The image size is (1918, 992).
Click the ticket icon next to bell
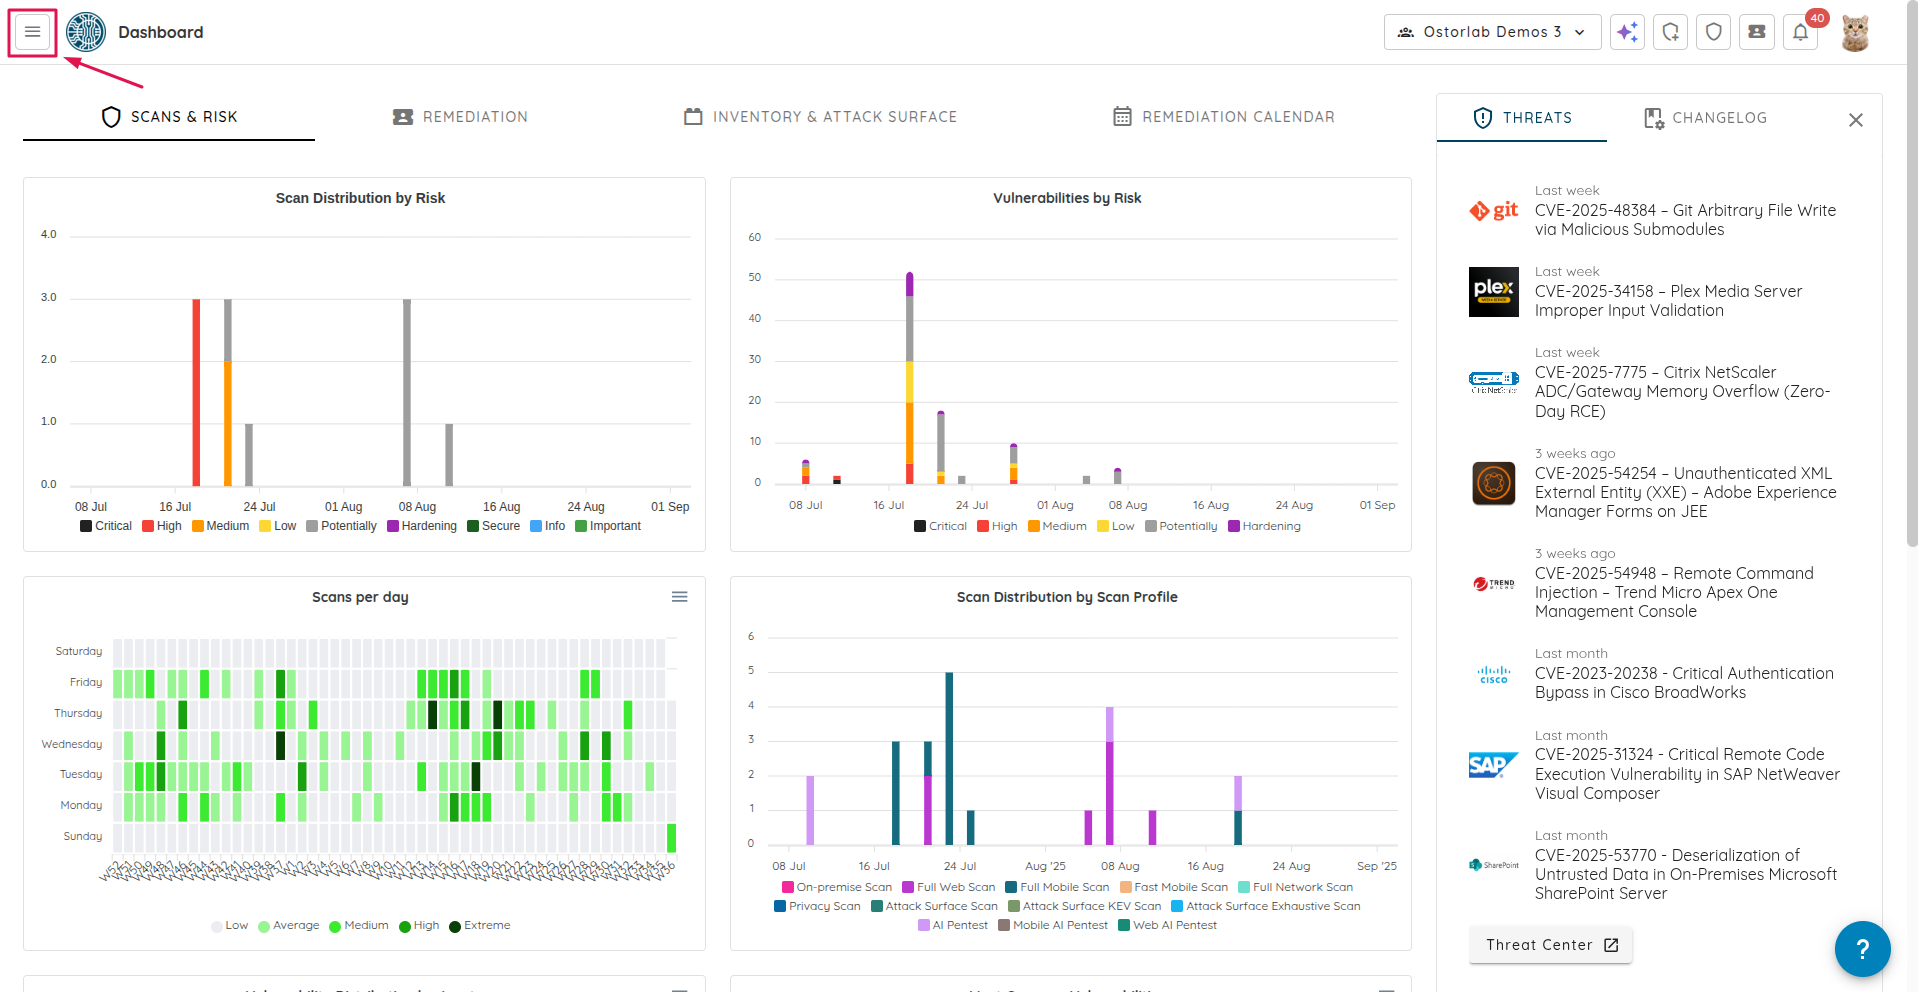point(1756,32)
